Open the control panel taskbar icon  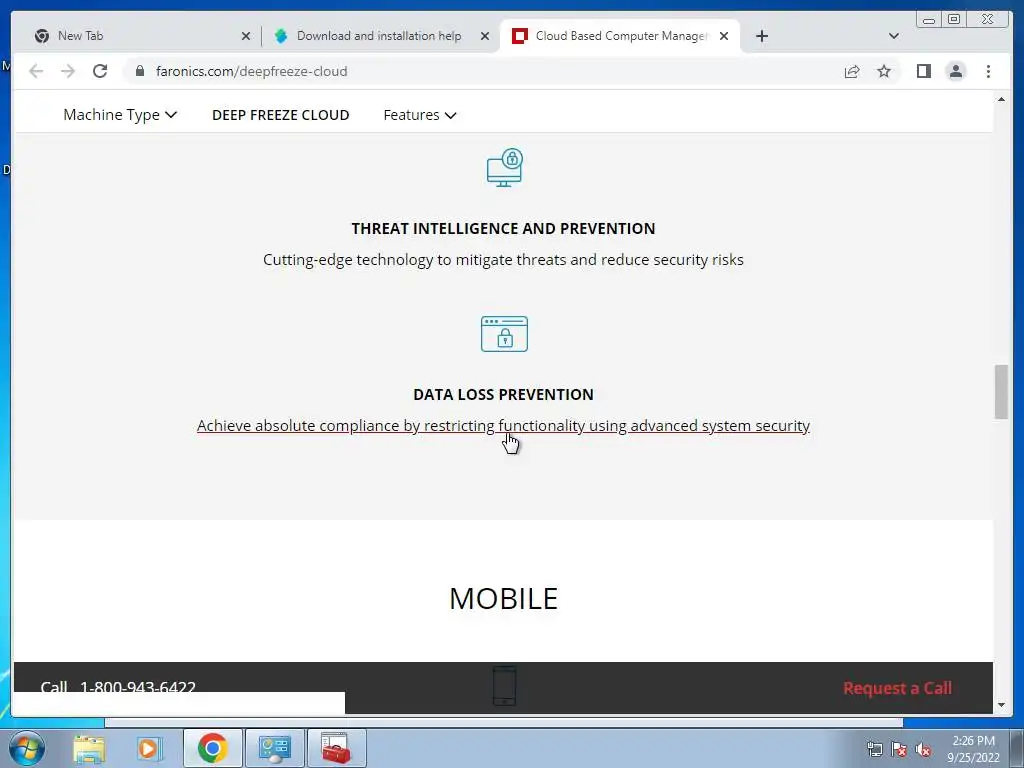click(x=274, y=748)
